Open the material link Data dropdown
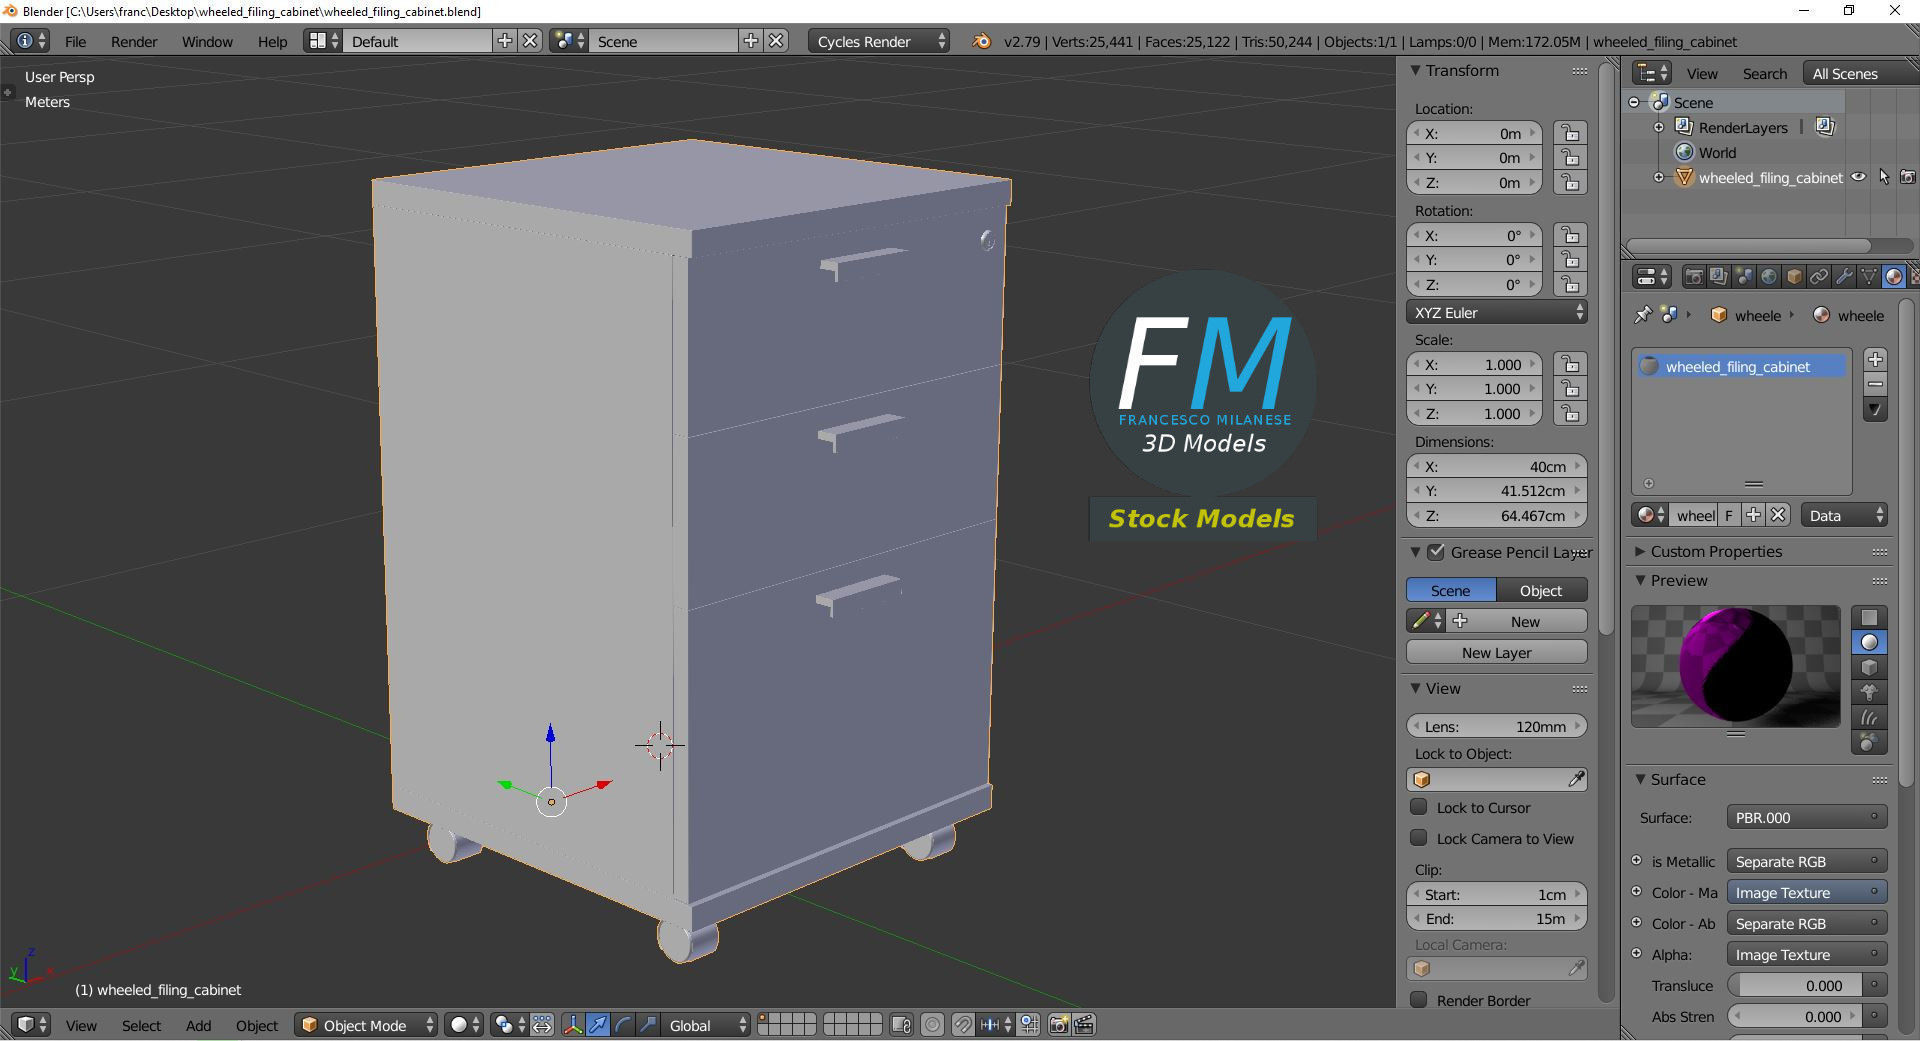The image size is (1920, 1041). [1844, 515]
